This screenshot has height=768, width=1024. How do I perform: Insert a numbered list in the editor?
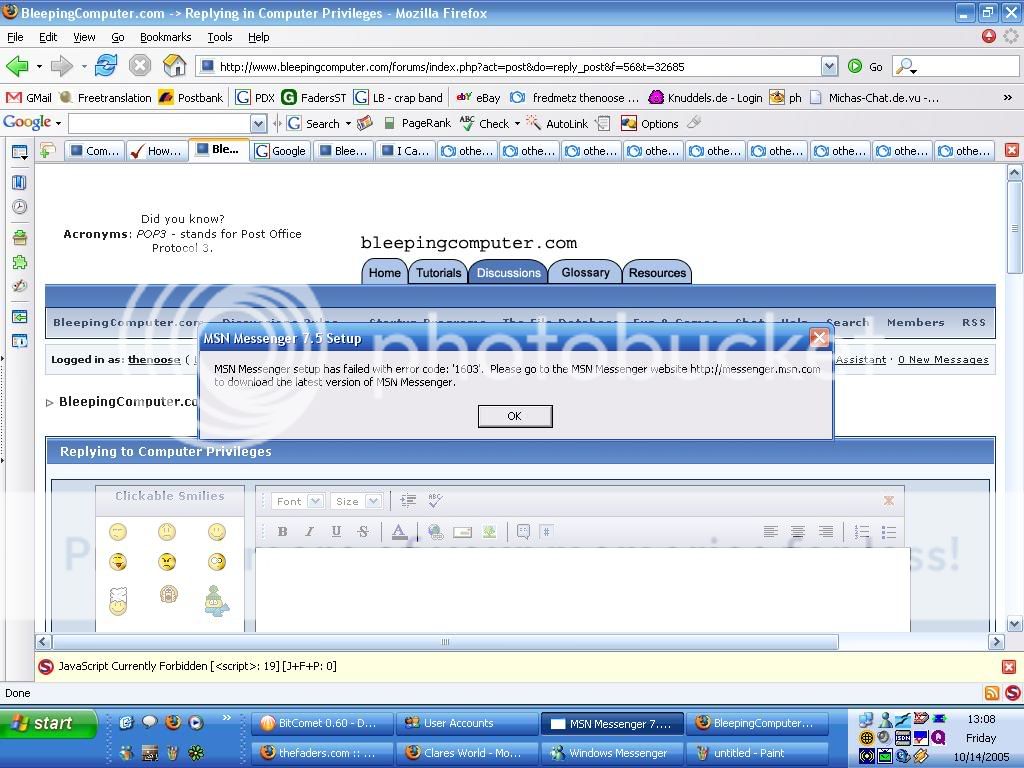tap(862, 532)
